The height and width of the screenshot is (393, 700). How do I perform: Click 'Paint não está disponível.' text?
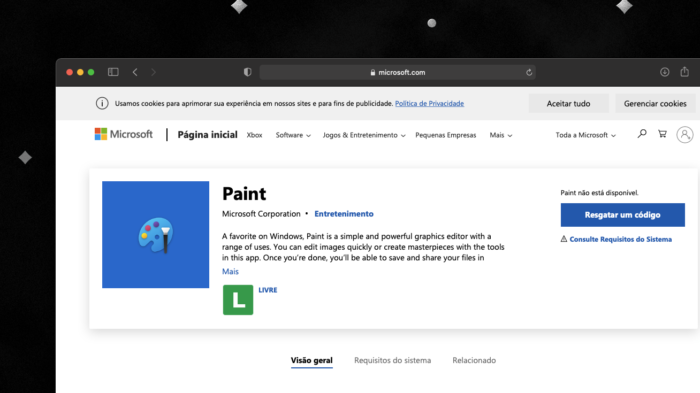599,192
